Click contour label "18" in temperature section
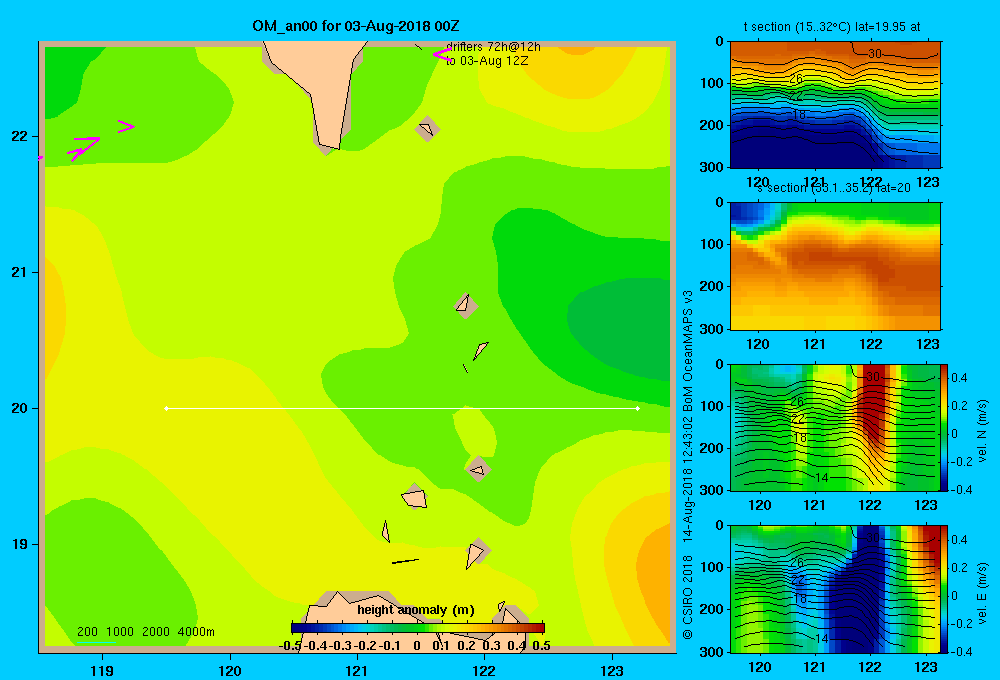The width and height of the screenshot is (1000, 680). (798, 115)
